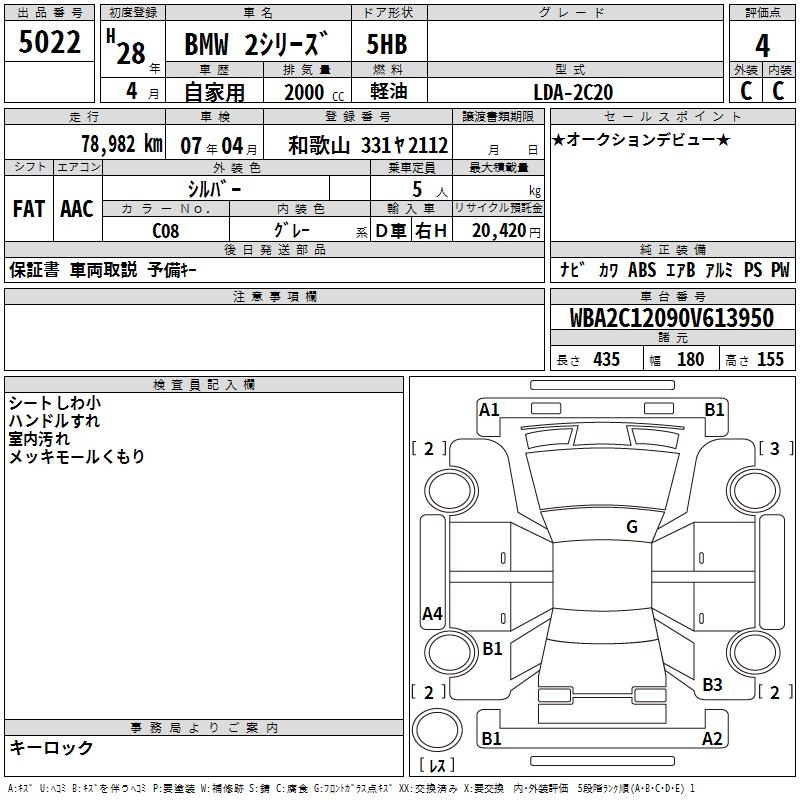Click the 予備キー shipped item
Image resolution: width=800 pixels, height=800 pixels.
pos(172,269)
